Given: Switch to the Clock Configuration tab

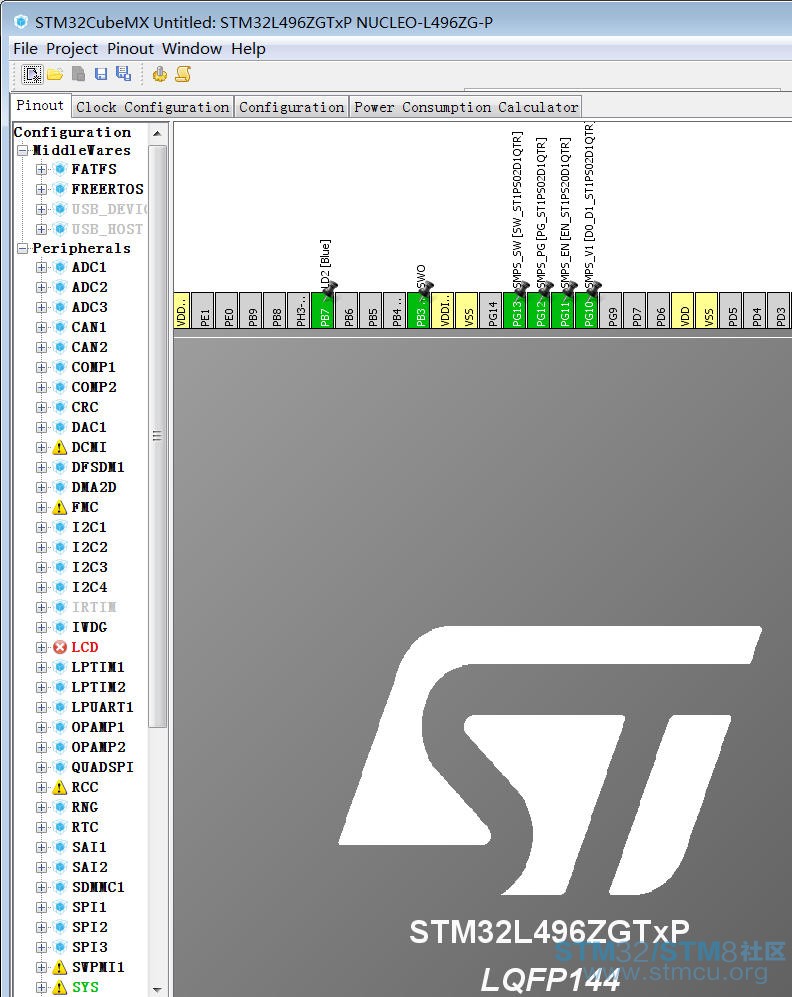Looking at the screenshot, I should (x=153, y=107).
